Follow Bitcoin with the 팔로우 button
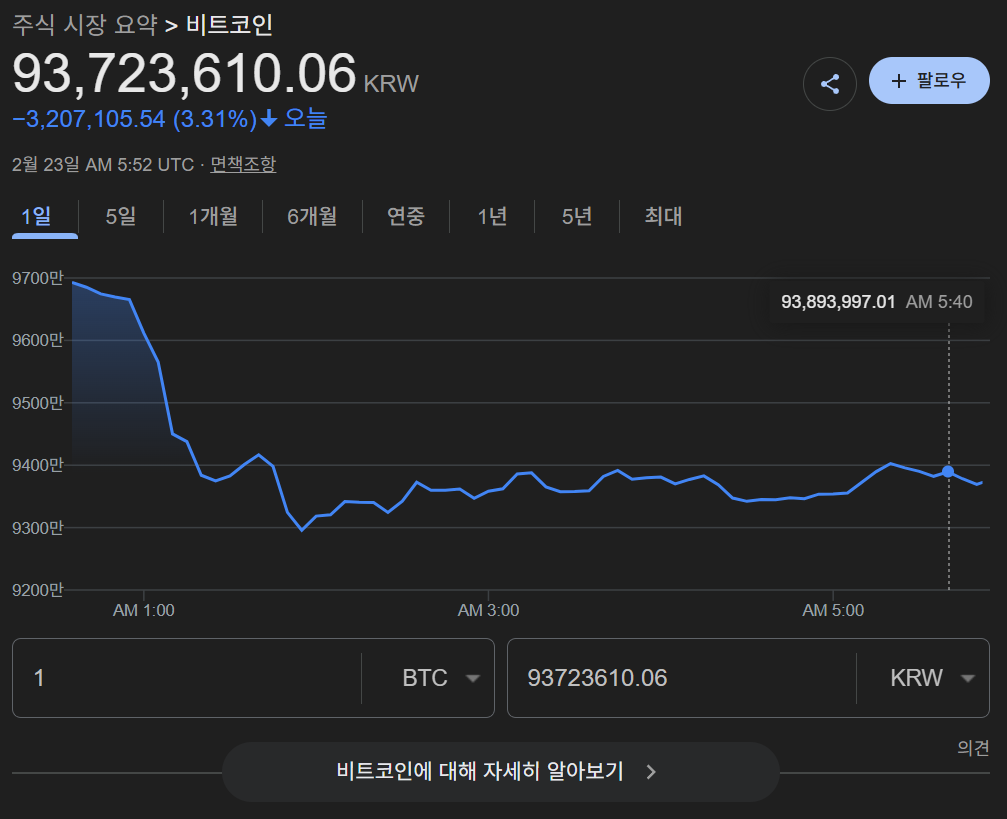The height and width of the screenshot is (819, 1007). 929,80
